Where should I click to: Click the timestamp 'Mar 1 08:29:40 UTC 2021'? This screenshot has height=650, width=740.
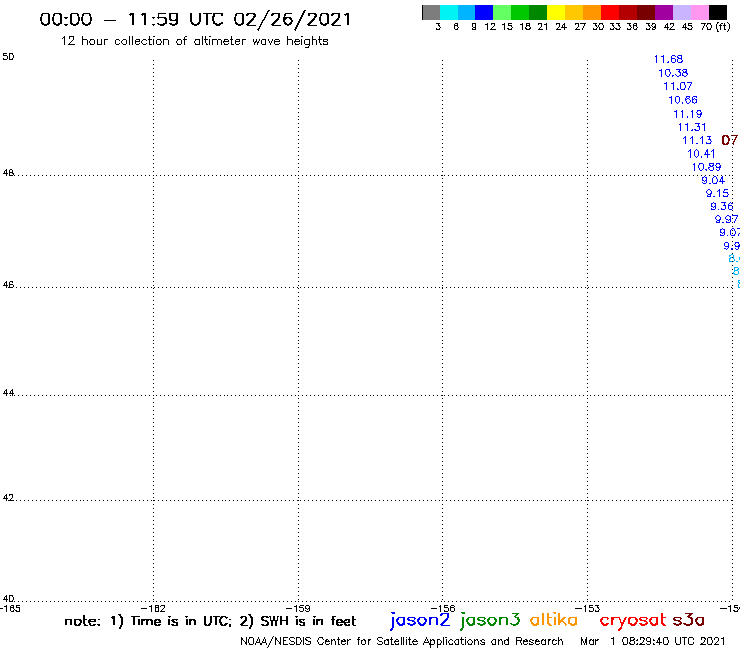pyautogui.click(x=653, y=642)
